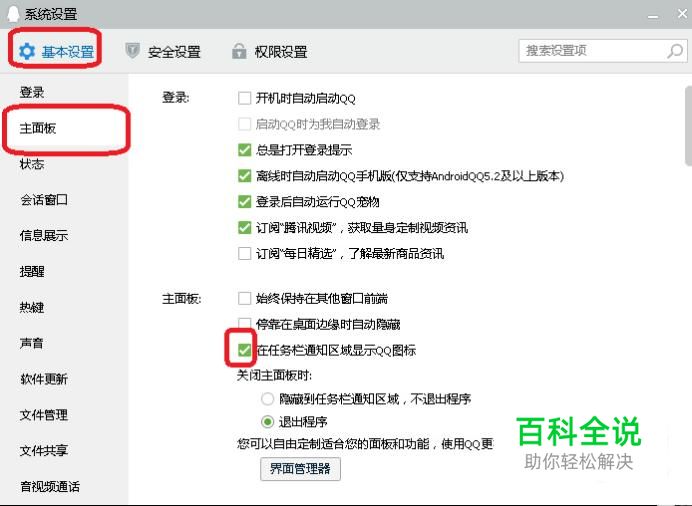Open 信息展示 settings in sidebar
The height and width of the screenshot is (506, 692).
(x=44, y=236)
